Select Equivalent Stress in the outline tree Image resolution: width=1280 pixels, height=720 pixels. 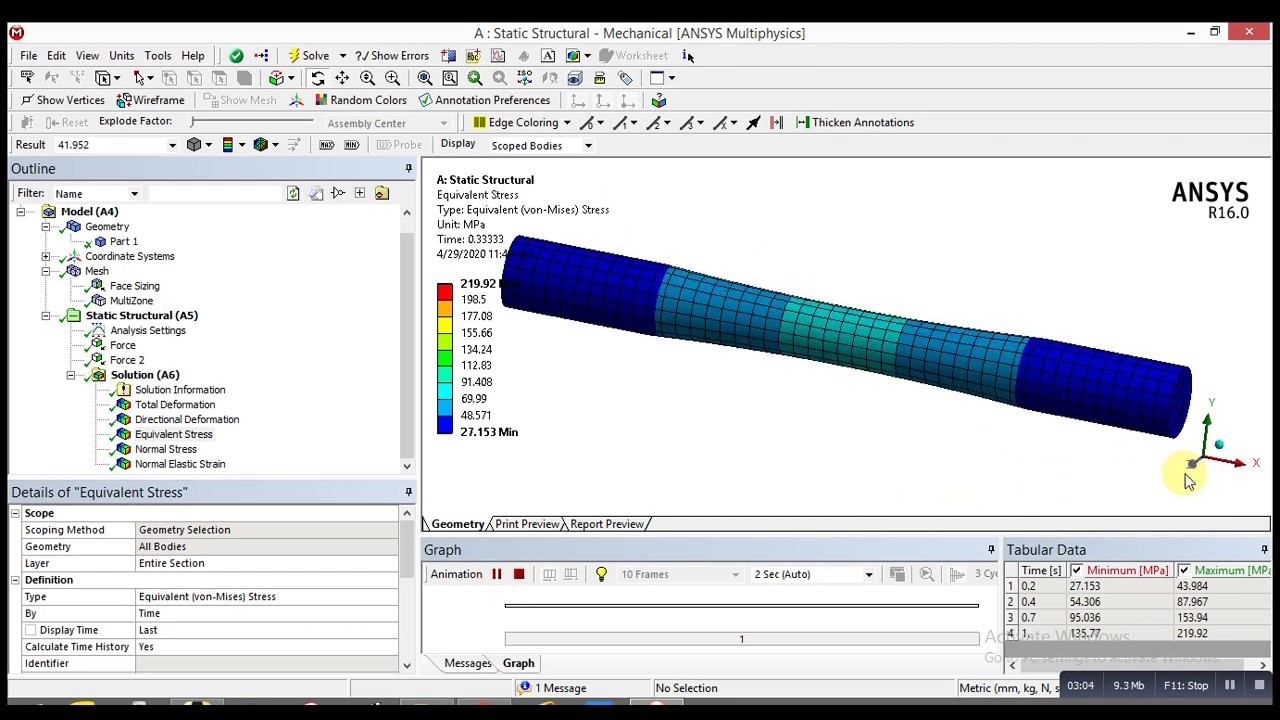pos(173,434)
